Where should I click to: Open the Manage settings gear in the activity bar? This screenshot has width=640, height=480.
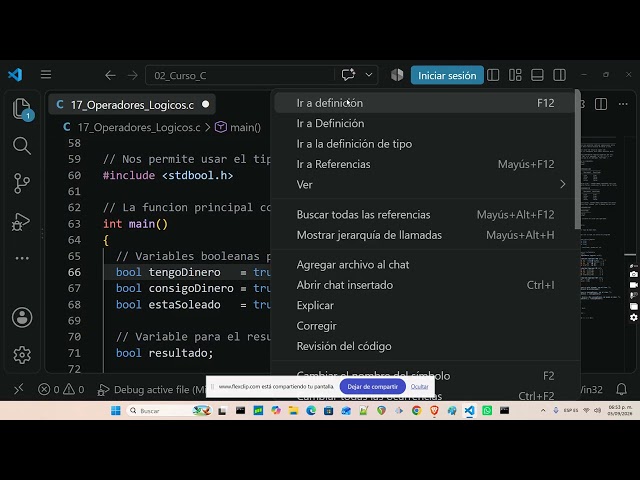point(22,355)
